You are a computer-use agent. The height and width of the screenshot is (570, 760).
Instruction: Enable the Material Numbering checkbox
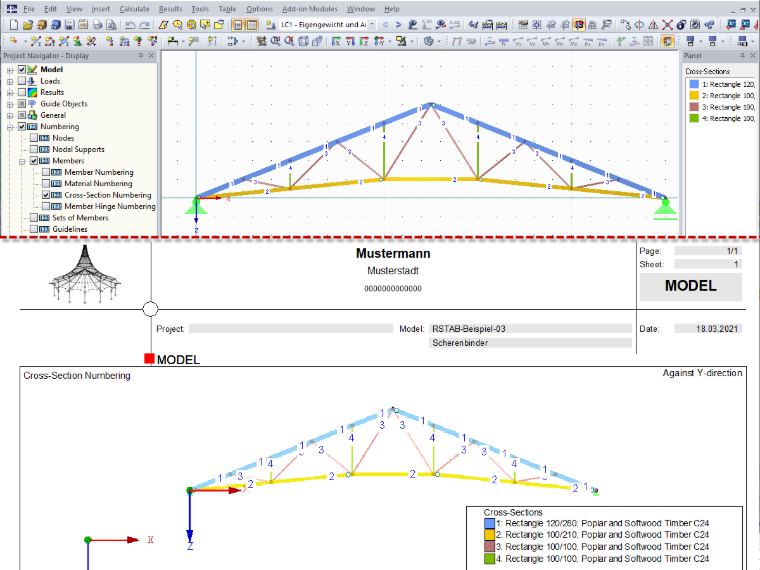click(46, 183)
